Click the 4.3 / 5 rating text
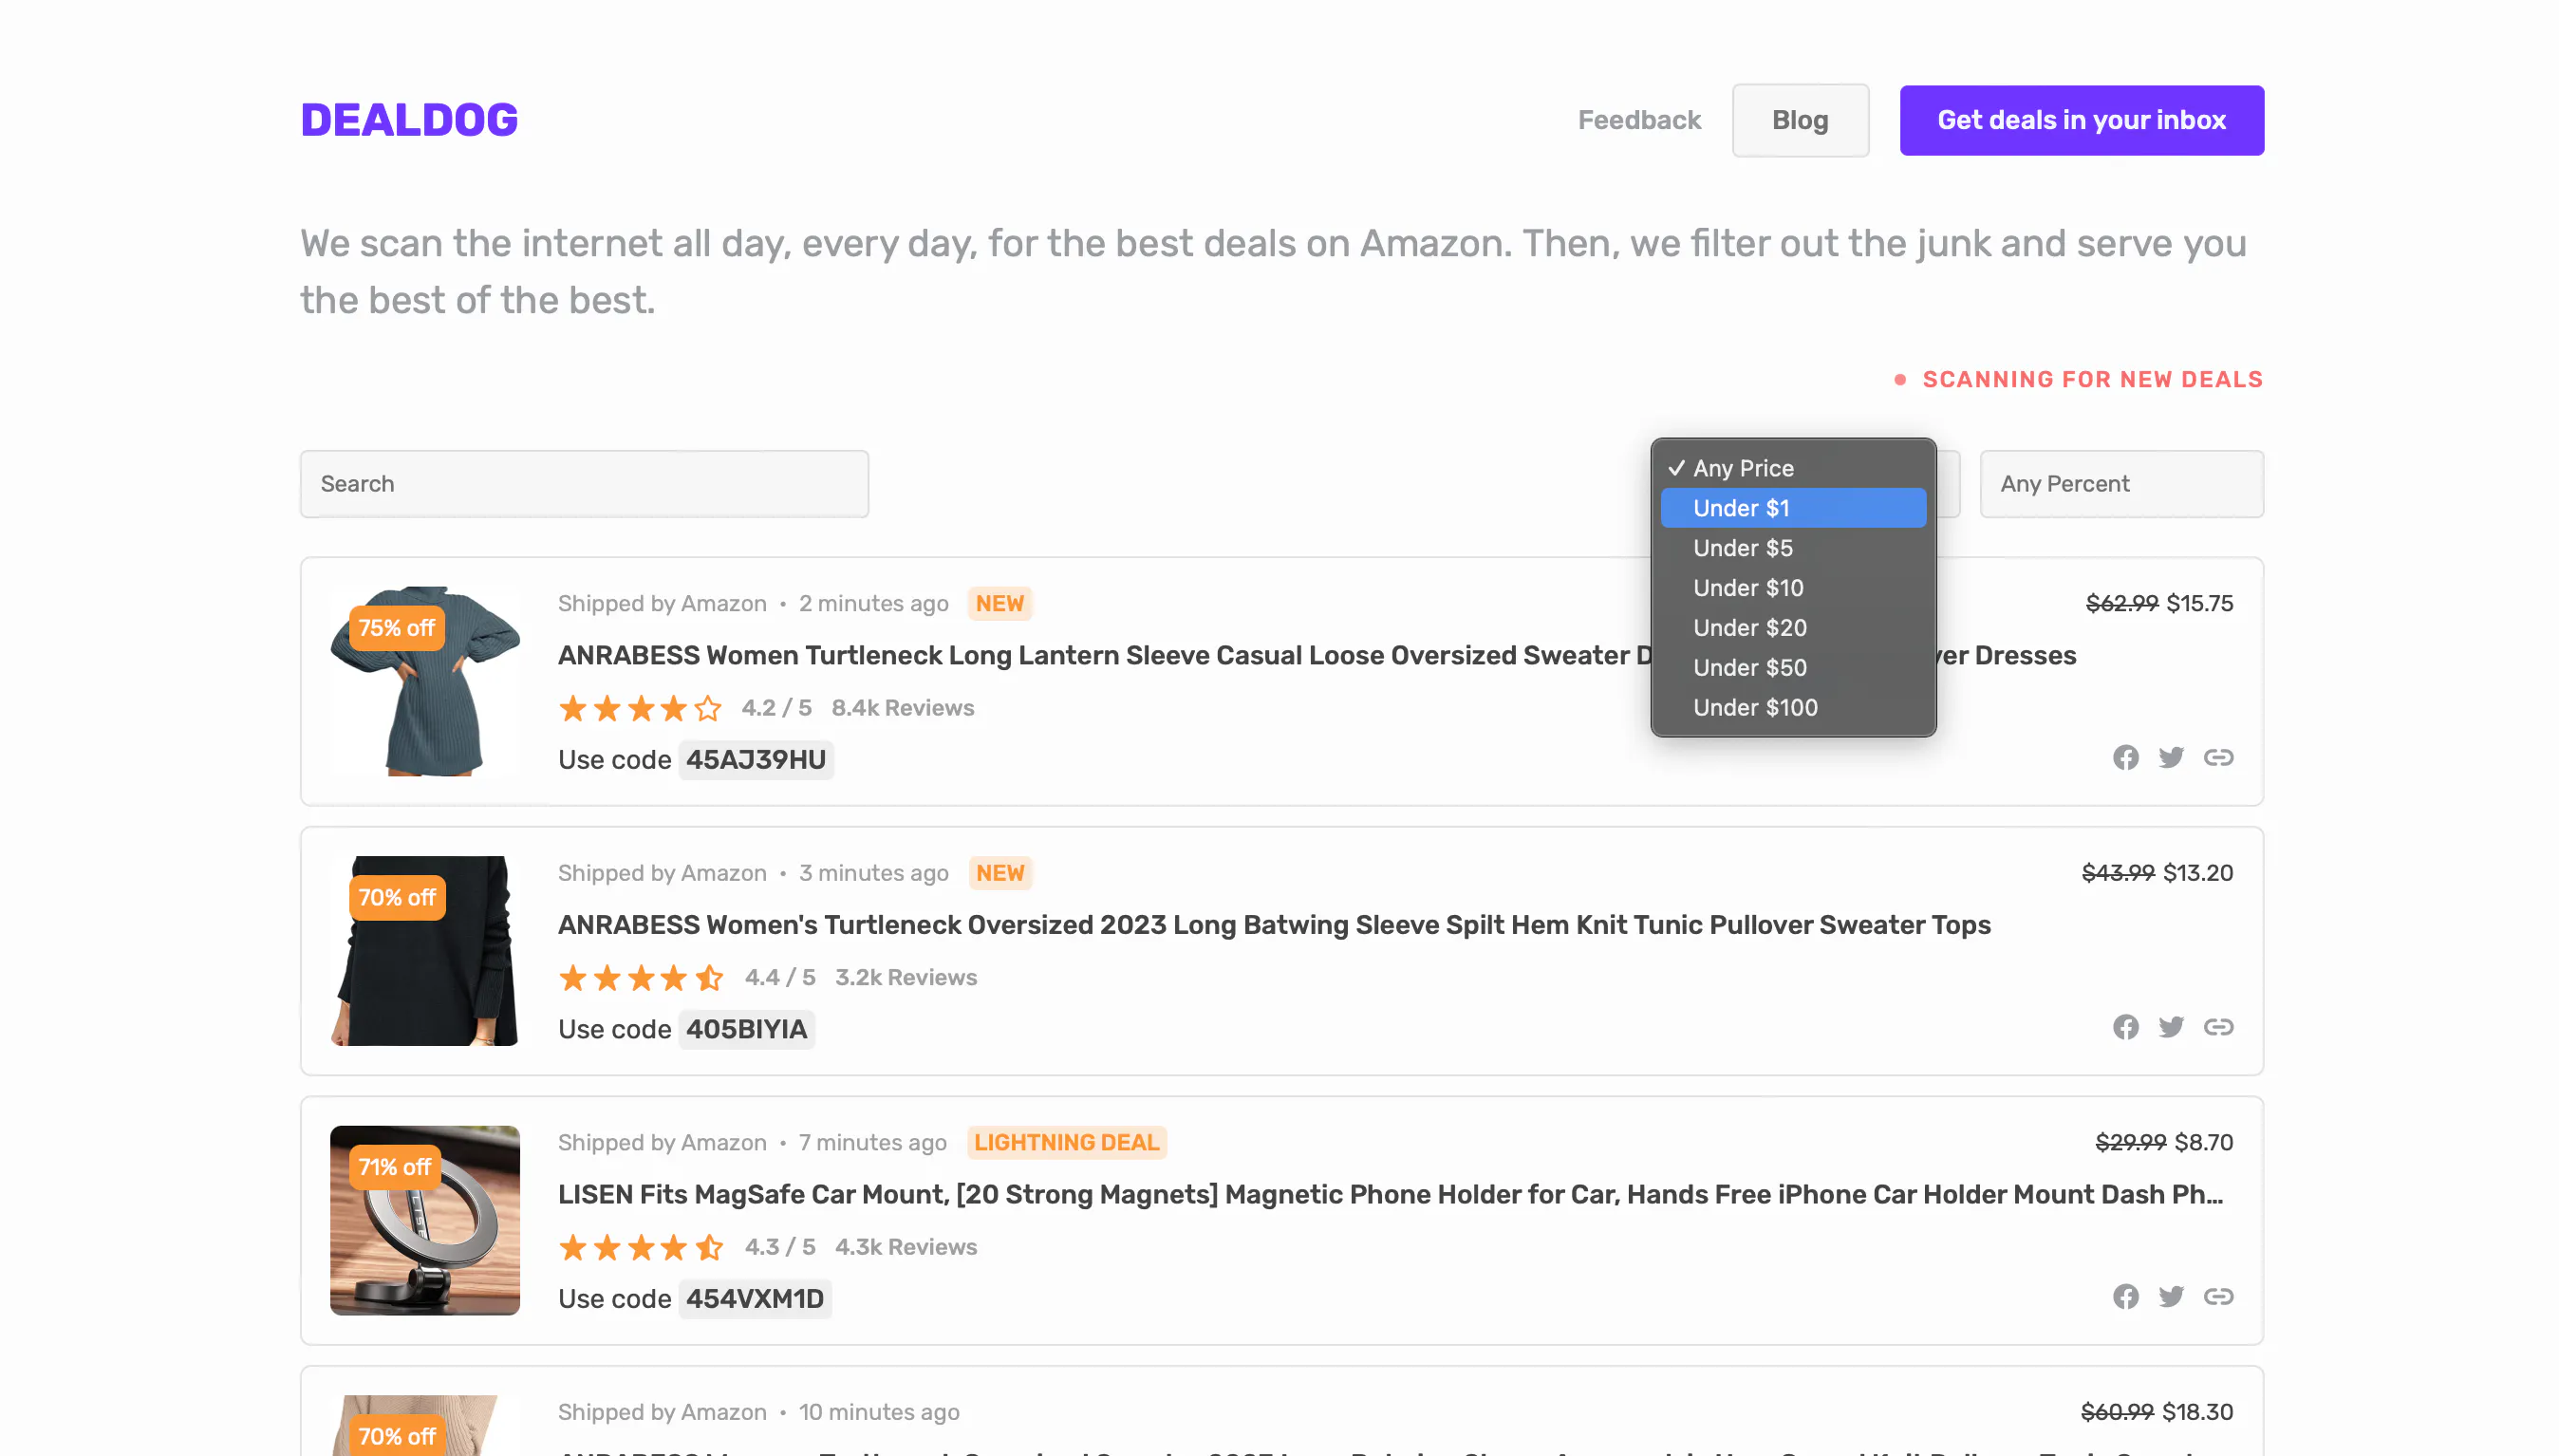Image resolution: width=2559 pixels, height=1456 pixels. (780, 1247)
